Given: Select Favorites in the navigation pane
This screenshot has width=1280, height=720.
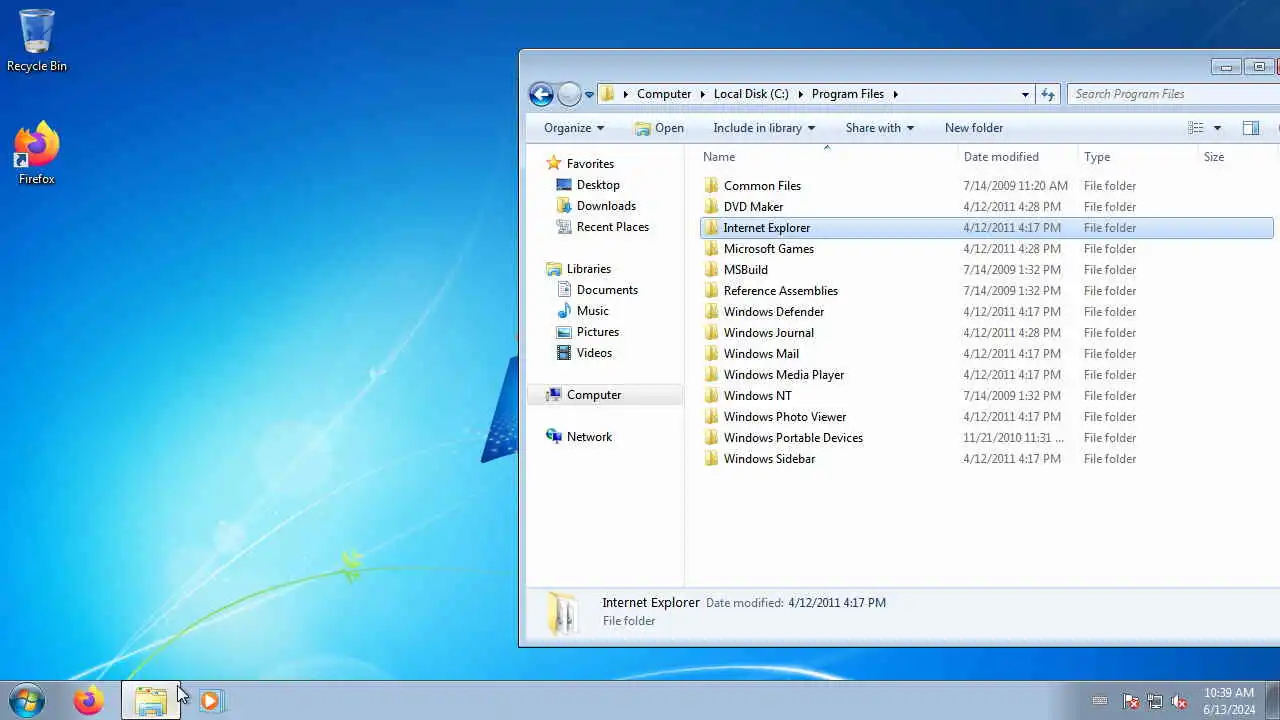Looking at the screenshot, I should coord(590,164).
